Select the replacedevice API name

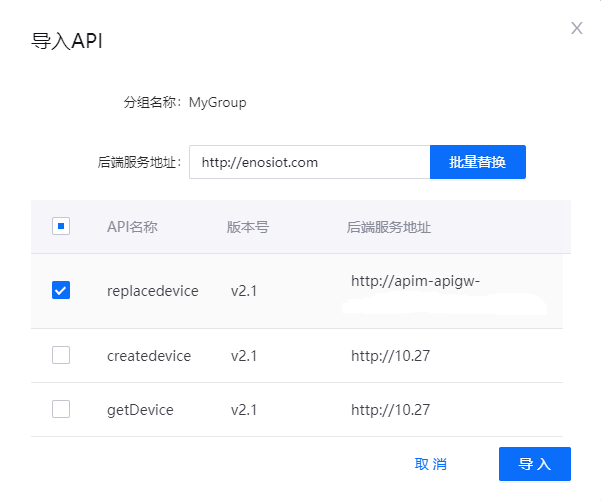coord(152,291)
